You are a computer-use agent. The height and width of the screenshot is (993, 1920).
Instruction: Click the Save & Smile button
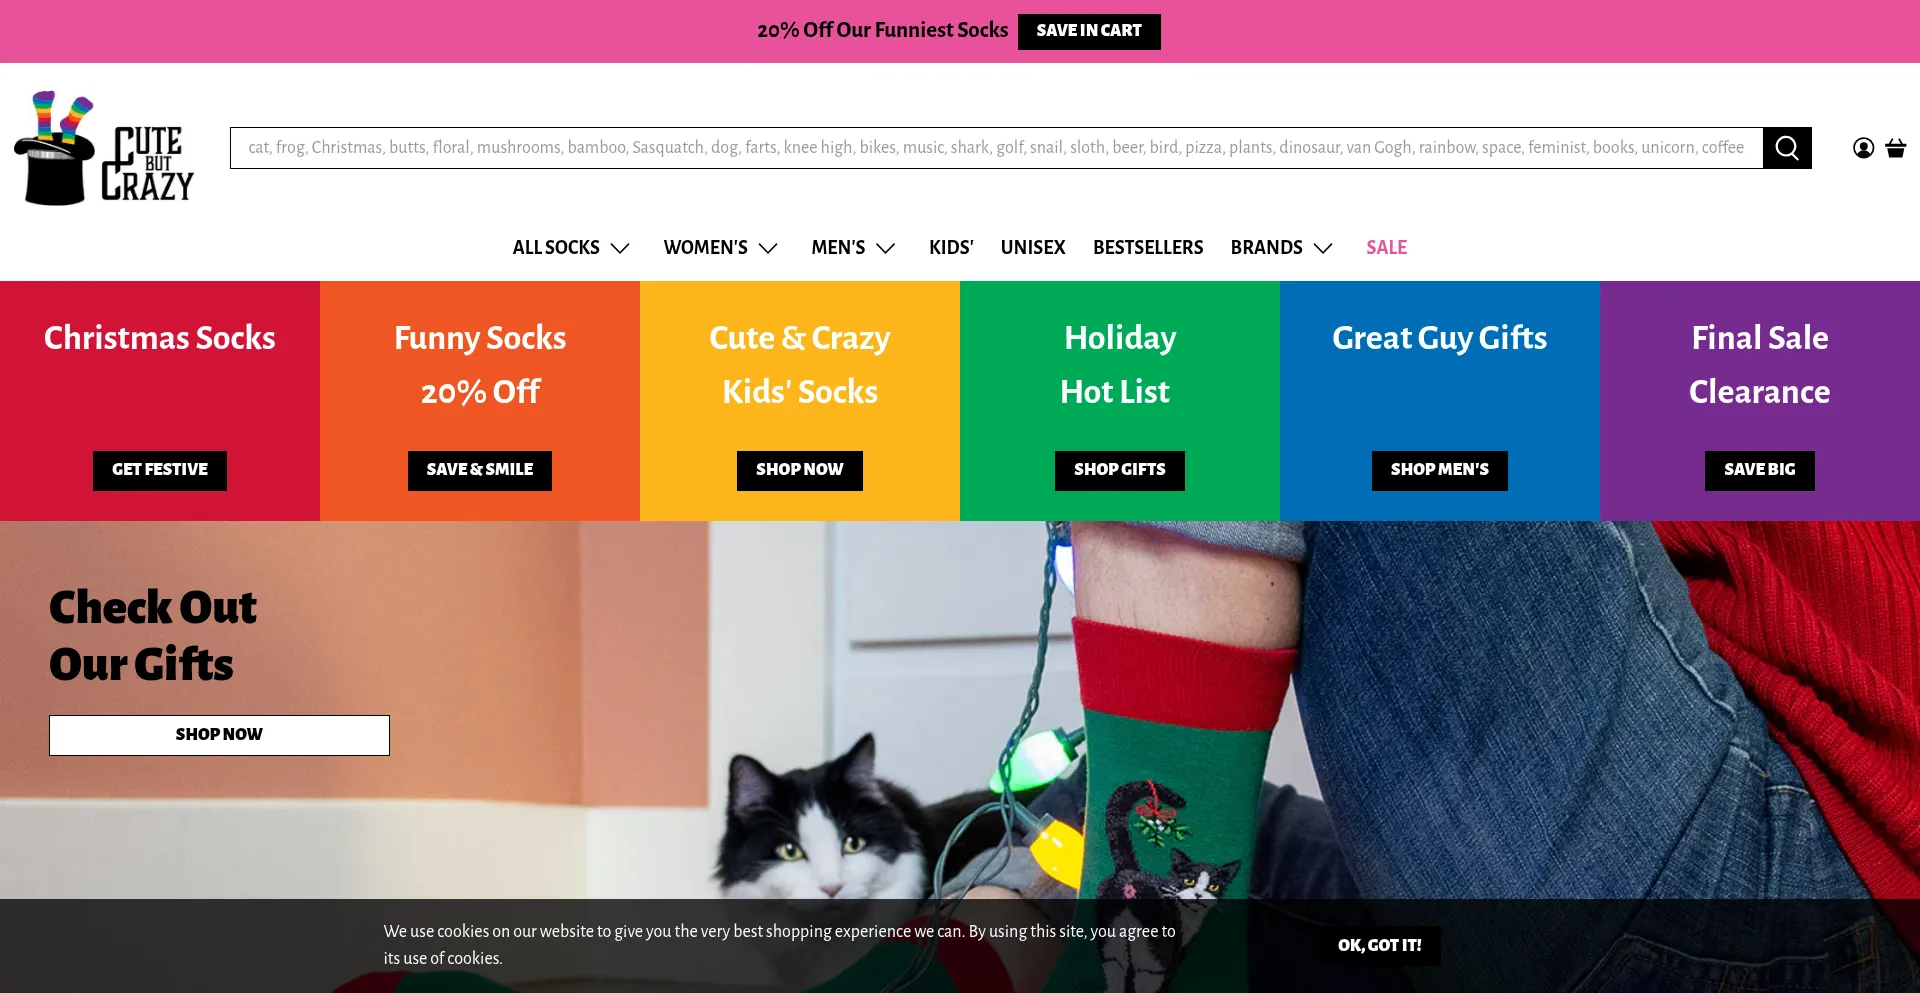click(x=480, y=470)
